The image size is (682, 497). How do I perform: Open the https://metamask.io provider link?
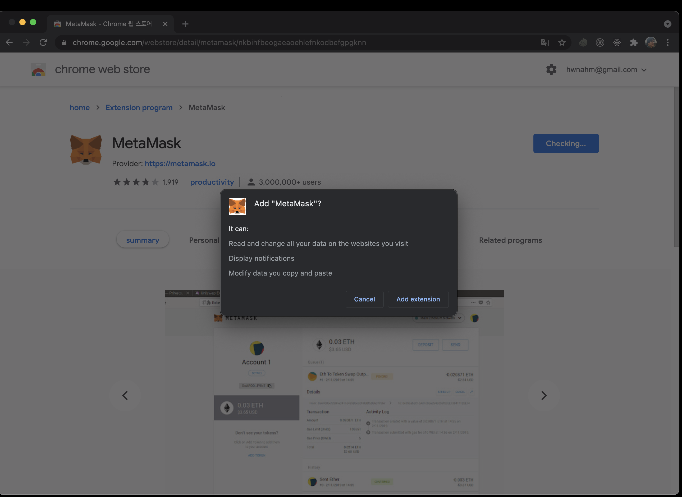click(180, 163)
